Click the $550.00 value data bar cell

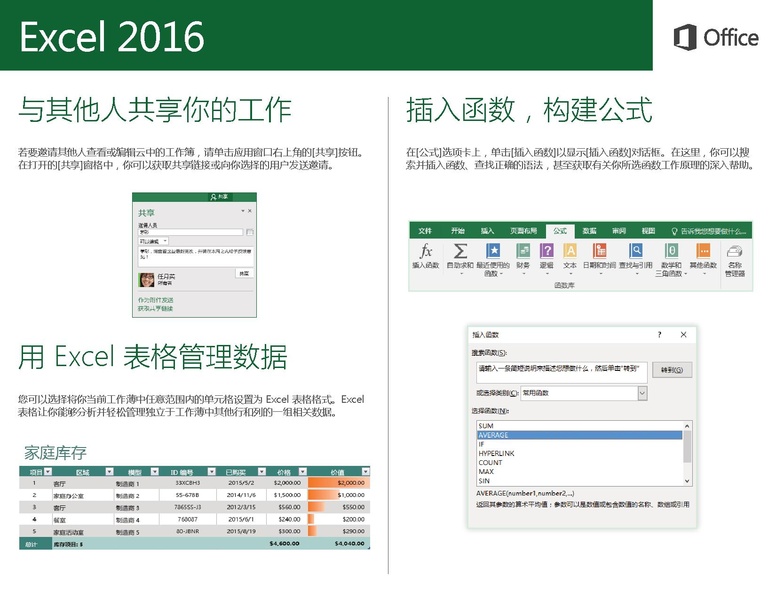click(x=339, y=507)
